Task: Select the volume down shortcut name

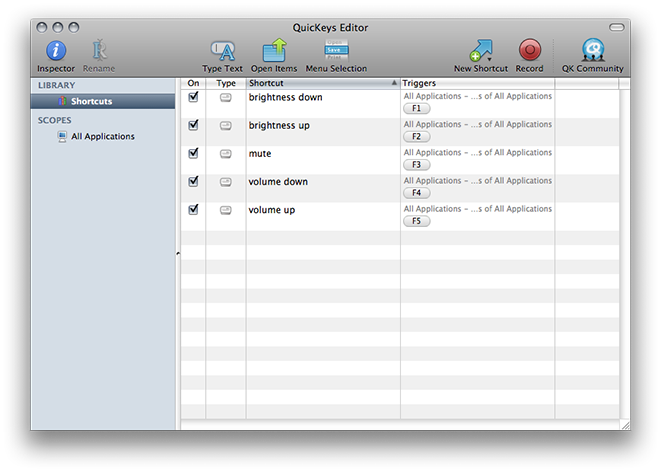Action: pyautogui.click(x=278, y=182)
